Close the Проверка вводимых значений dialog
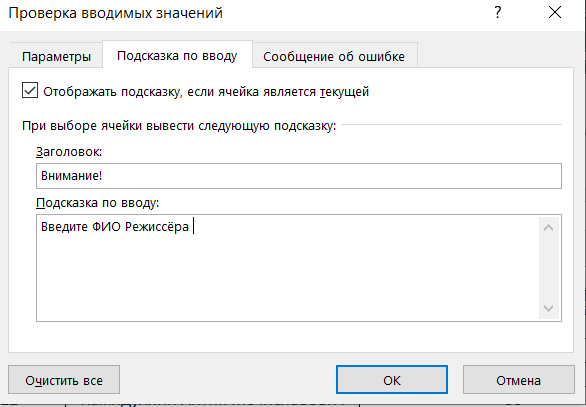Viewport: 586px width, 407px height. (555, 13)
